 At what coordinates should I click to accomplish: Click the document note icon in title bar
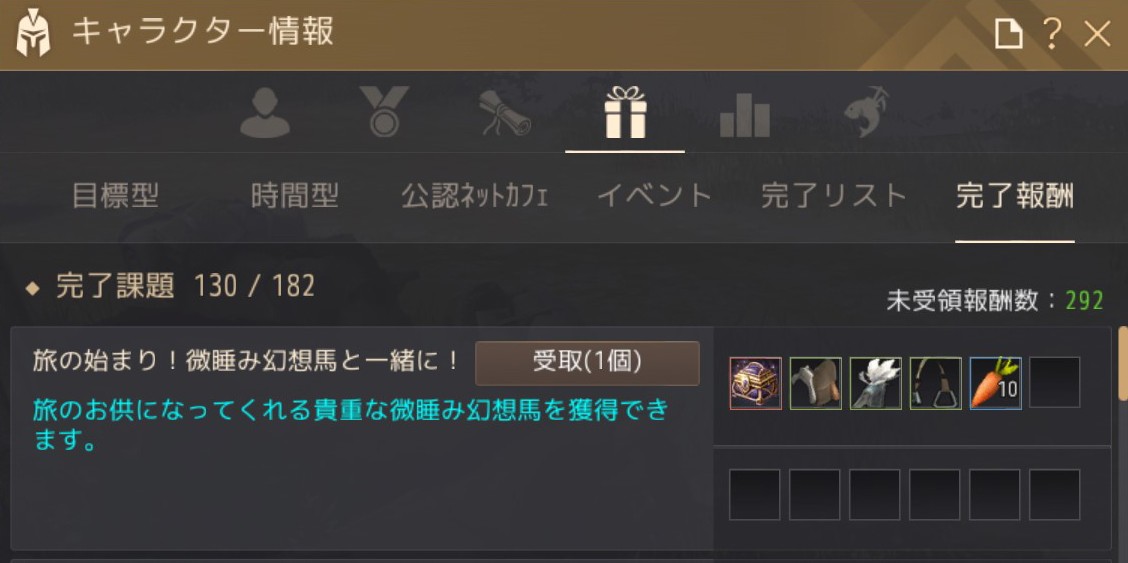pos(1008,34)
